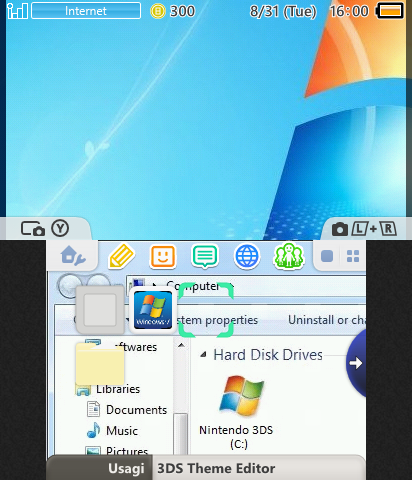
Task: Click the scrollbar up arrow in navigation pane
Action: pyautogui.click(x=181, y=345)
